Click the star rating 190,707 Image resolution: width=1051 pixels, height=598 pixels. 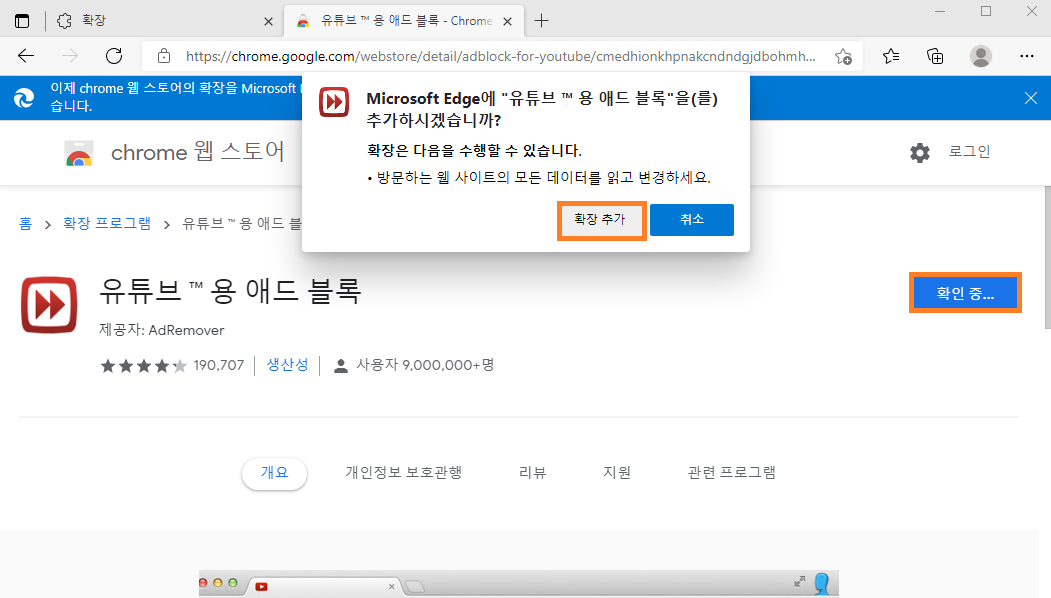172,365
